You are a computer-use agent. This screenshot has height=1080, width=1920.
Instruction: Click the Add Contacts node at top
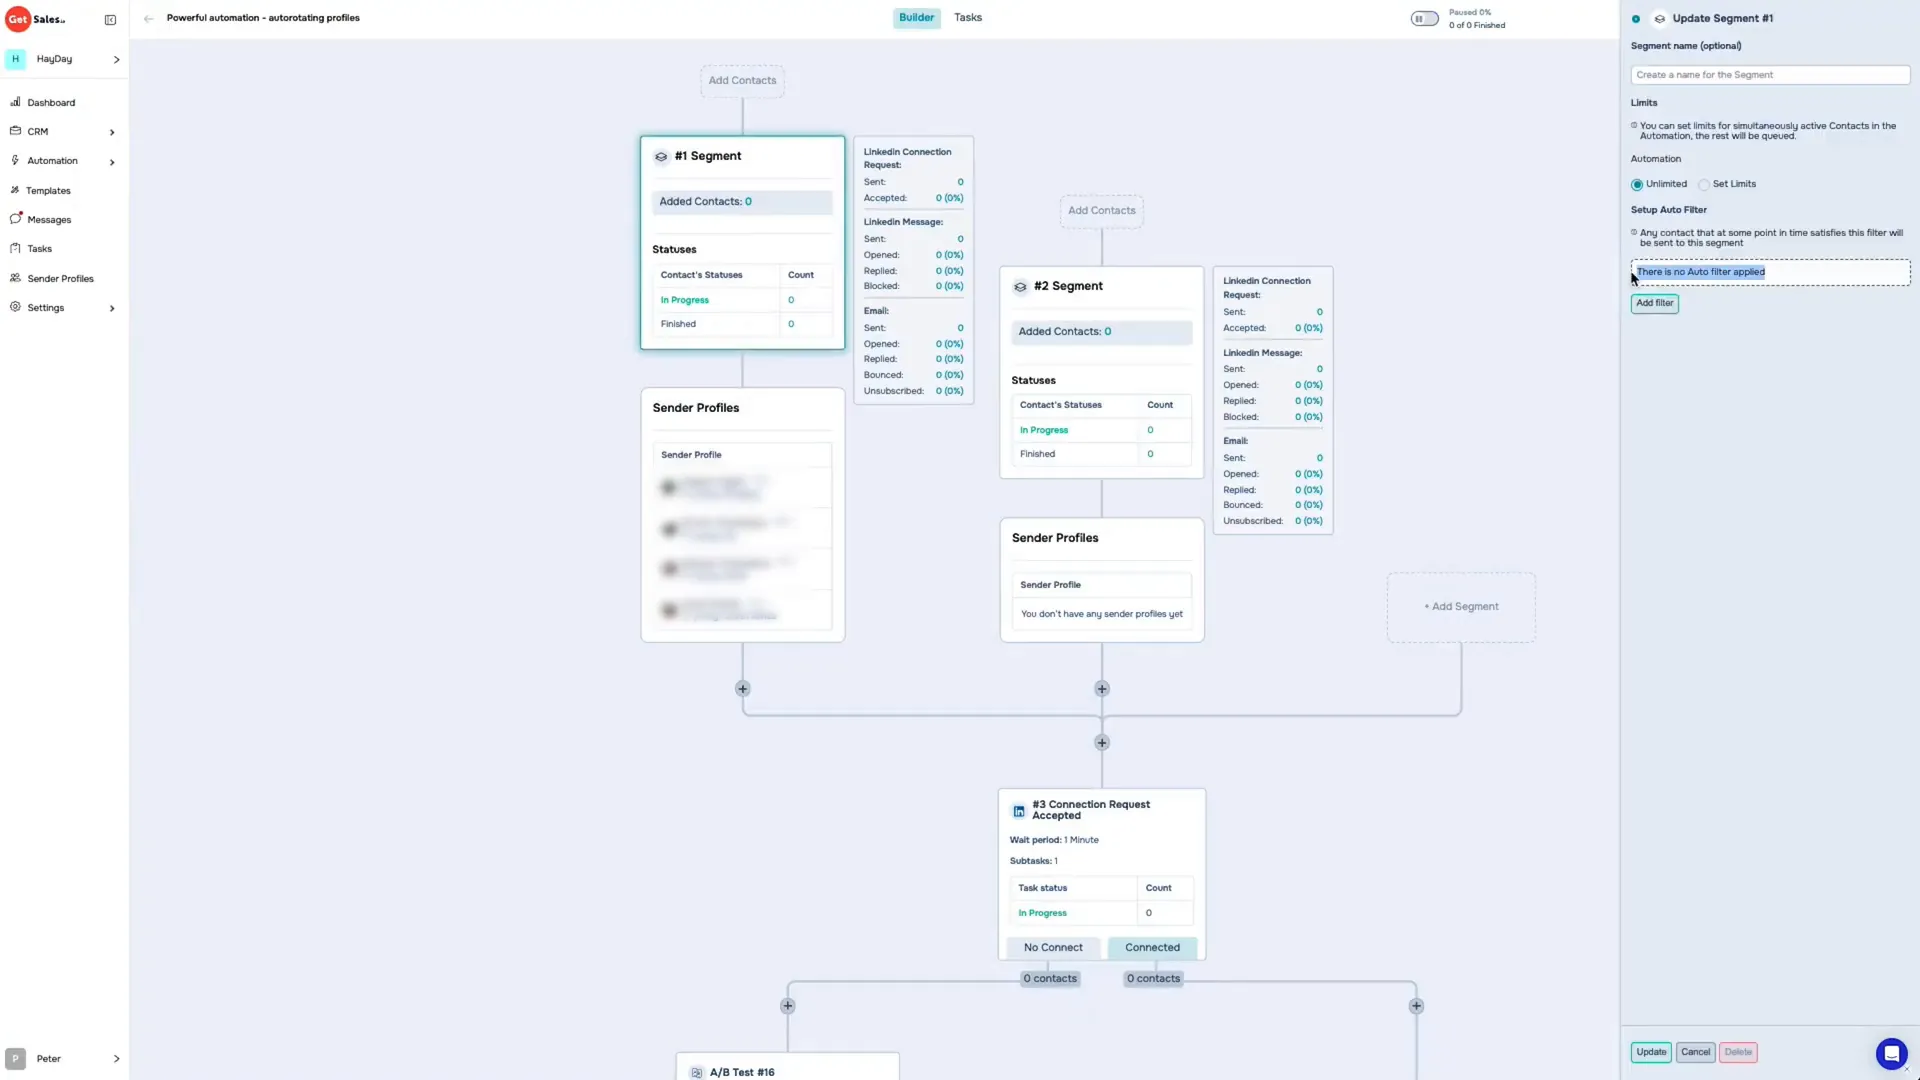(741, 79)
